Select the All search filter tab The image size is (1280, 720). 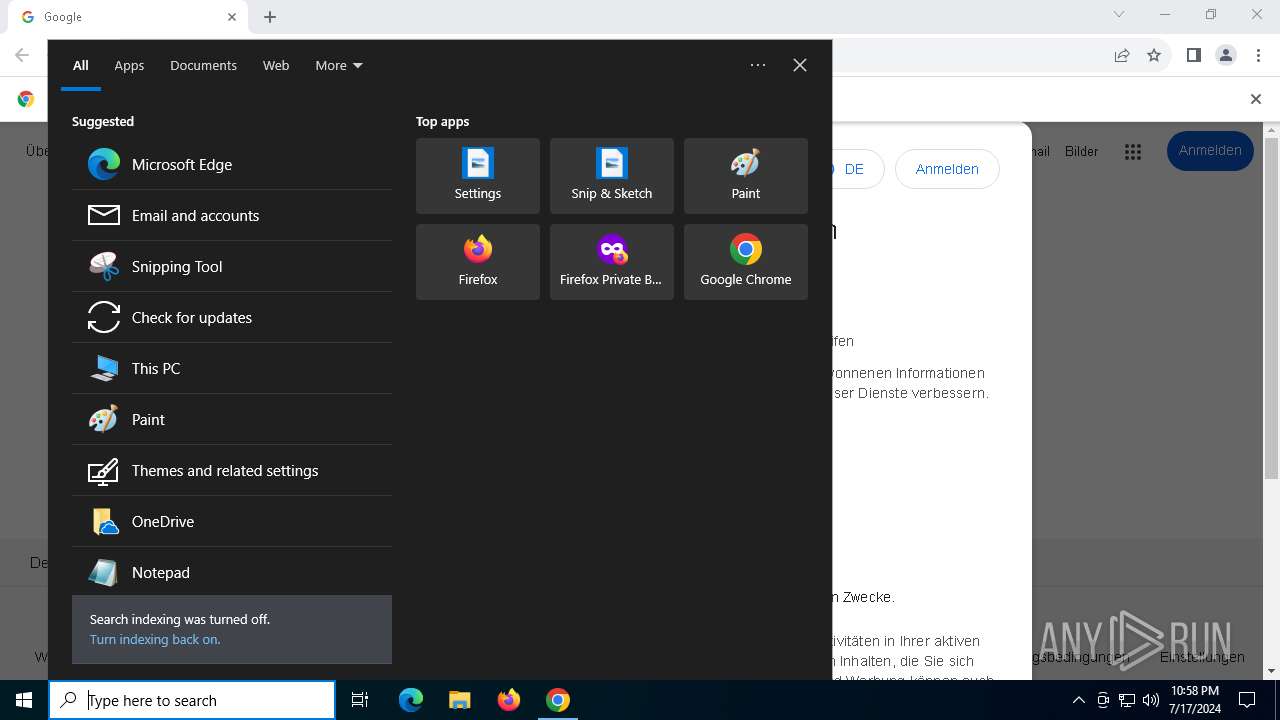pos(81,65)
